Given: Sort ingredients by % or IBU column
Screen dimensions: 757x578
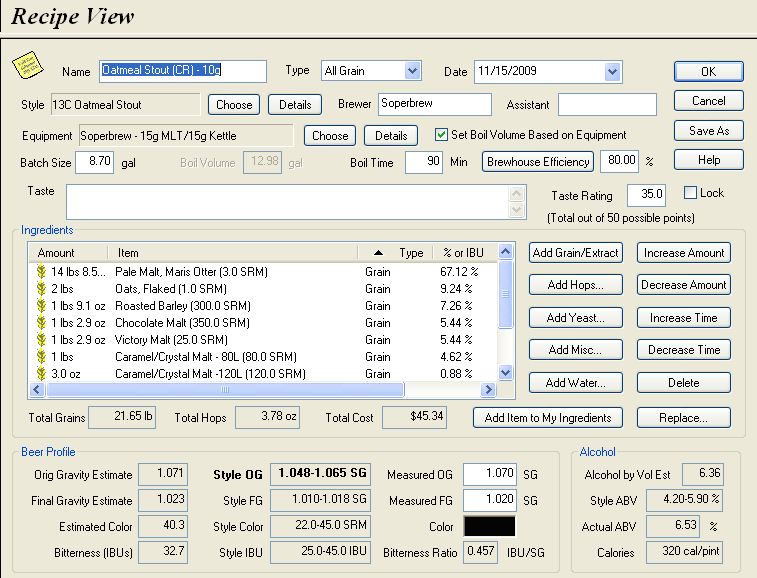Looking at the screenshot, I should pyautogui.click(x=464, y=253).
